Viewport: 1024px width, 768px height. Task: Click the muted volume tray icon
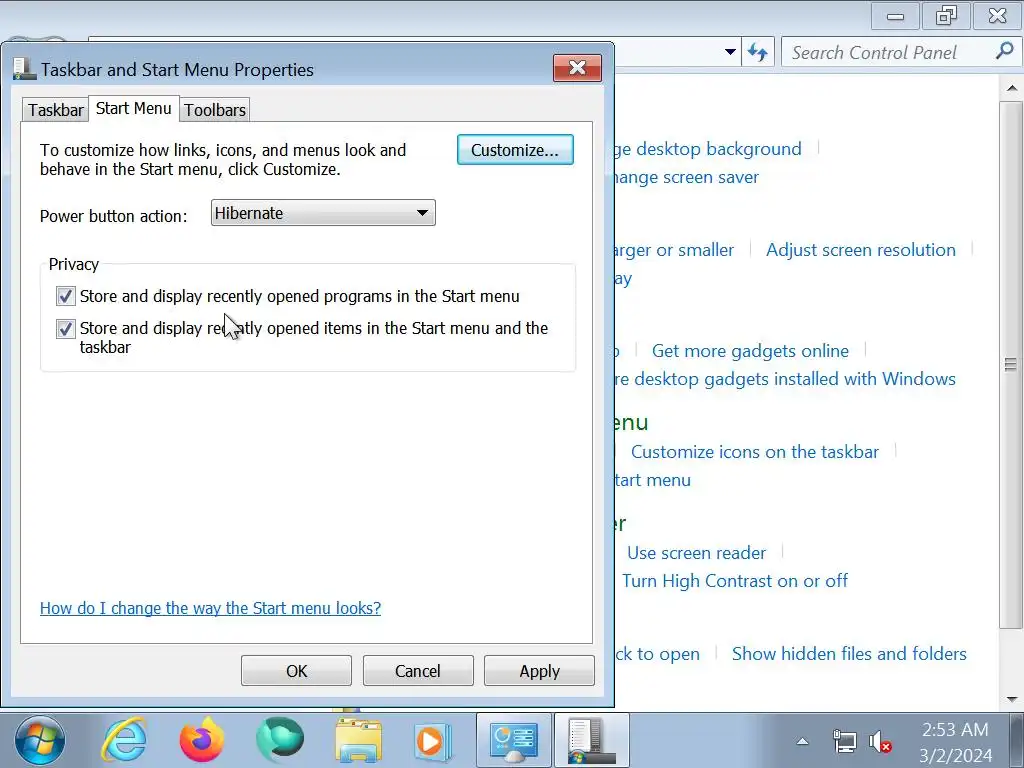[880, 741]
